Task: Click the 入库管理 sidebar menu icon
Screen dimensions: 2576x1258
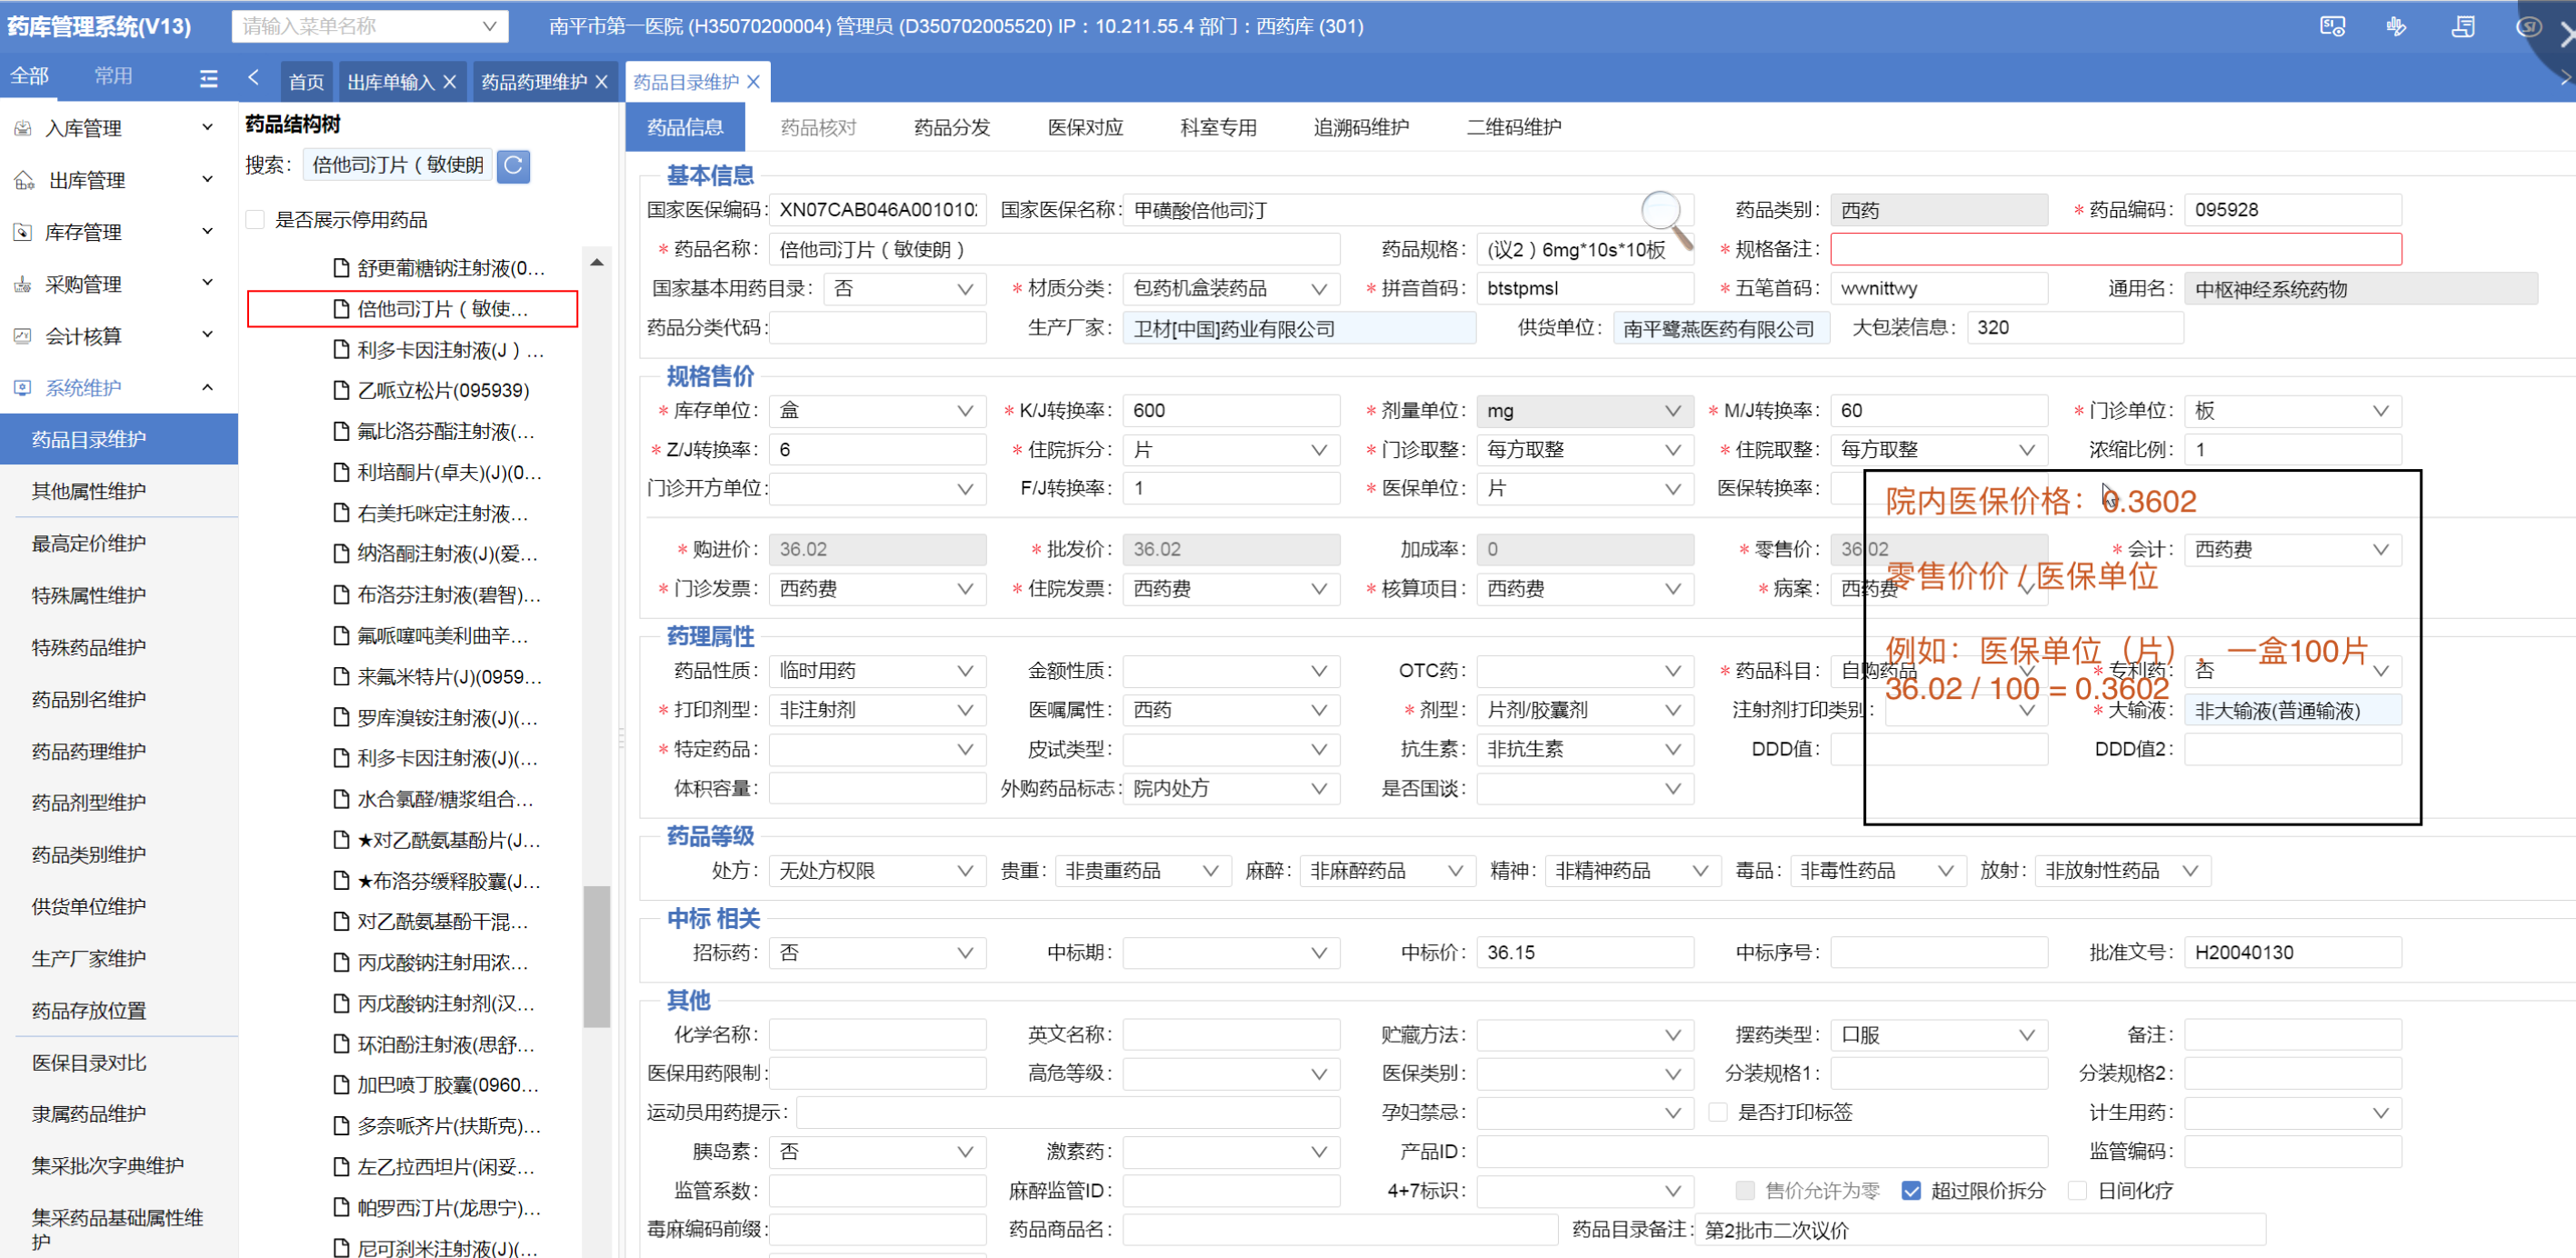Action: click(x=22, y=128)
